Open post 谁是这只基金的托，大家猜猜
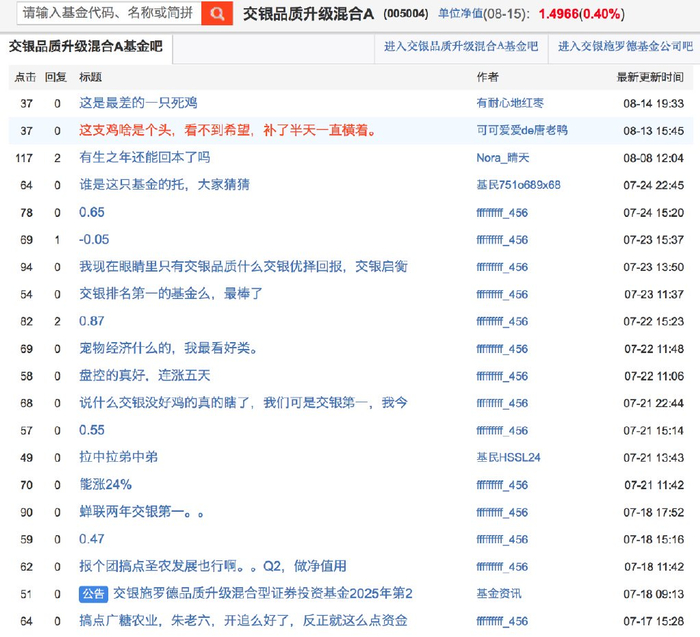 click(165, 185)
